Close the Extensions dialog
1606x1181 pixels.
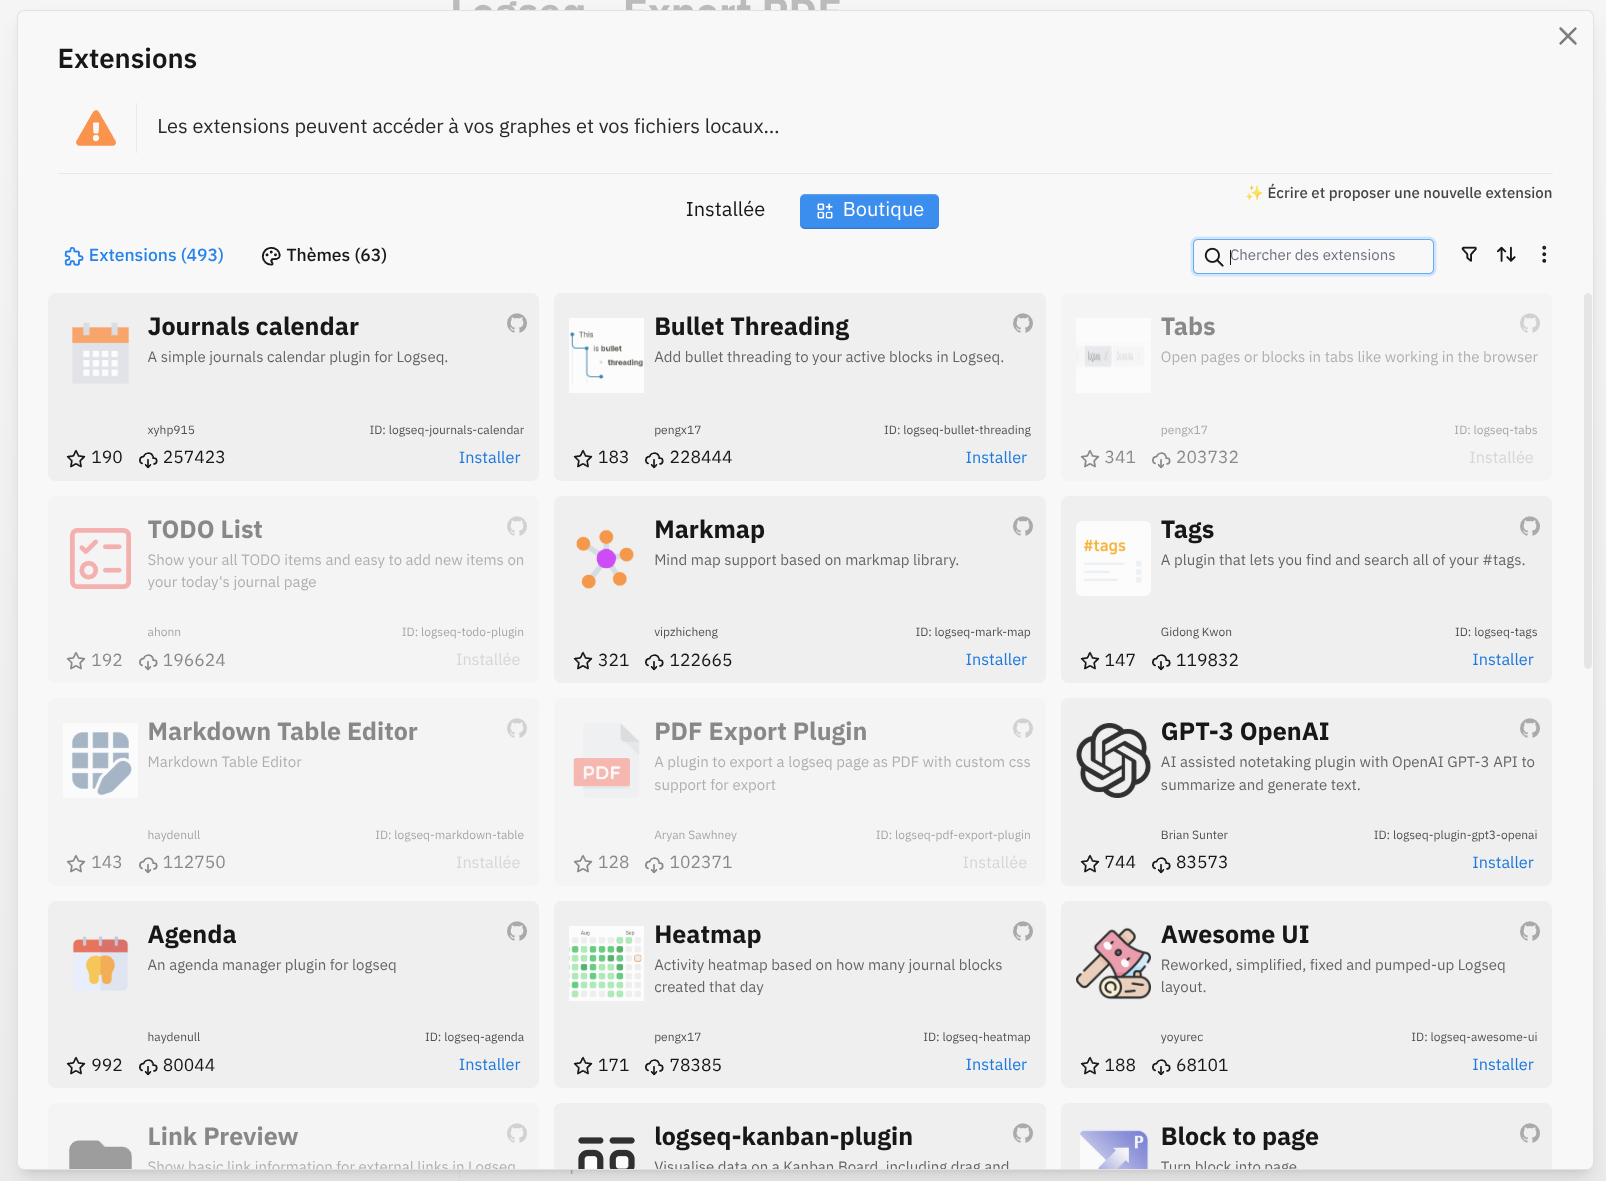(1568, 36)
